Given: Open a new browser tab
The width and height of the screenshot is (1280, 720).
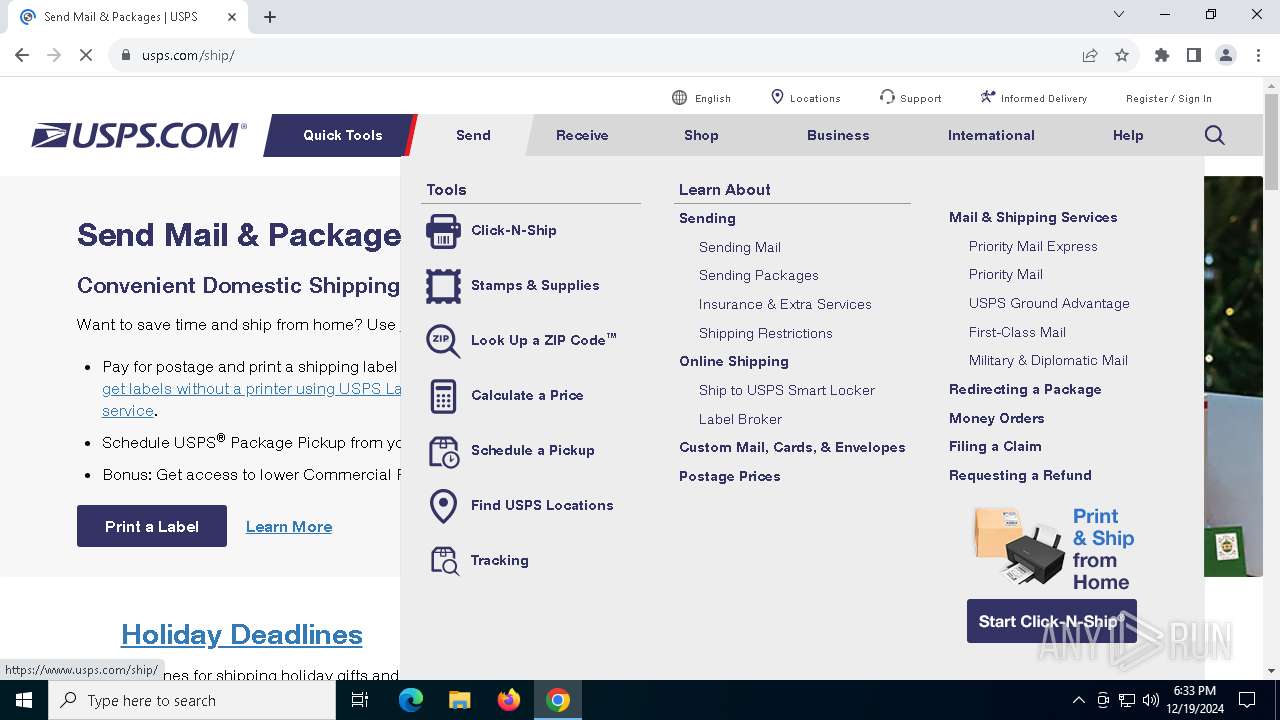Looking at the screenshot, I should pyautogui.click(x=270, y=17).
